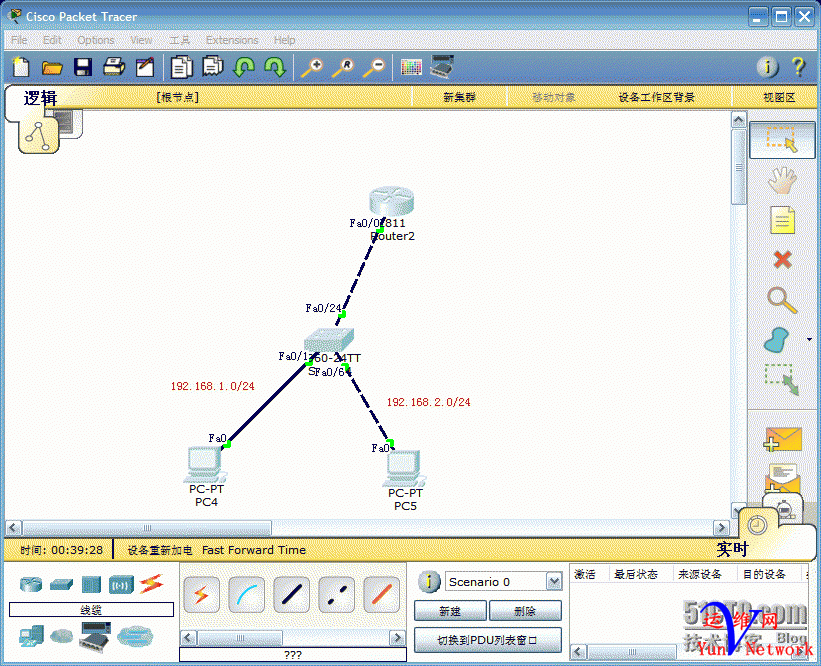The image size is (821, 666).
Task: Click the Save floppy disk icon
Action: (83, 67)
